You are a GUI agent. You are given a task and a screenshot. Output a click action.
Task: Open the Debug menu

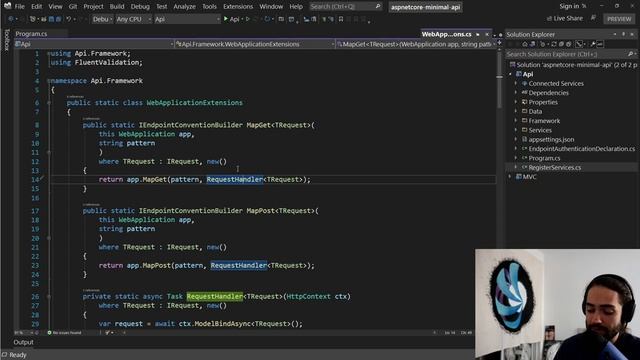[140, 7]
